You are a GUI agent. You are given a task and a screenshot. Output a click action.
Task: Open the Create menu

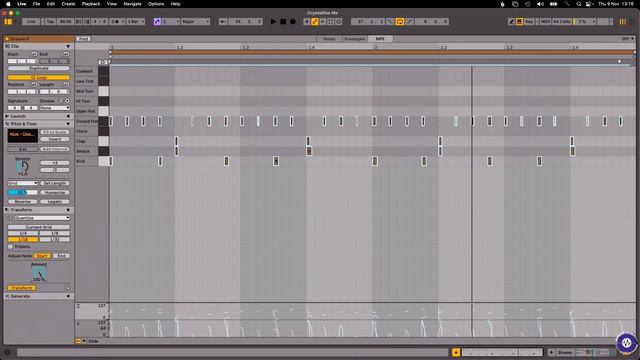coord(68,4)
